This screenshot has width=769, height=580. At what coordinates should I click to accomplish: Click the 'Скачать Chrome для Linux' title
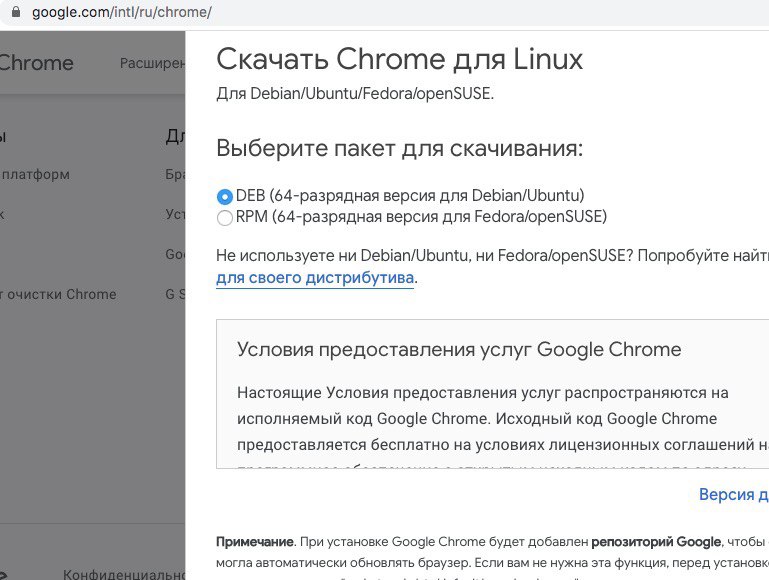click(x=400, y=59)
